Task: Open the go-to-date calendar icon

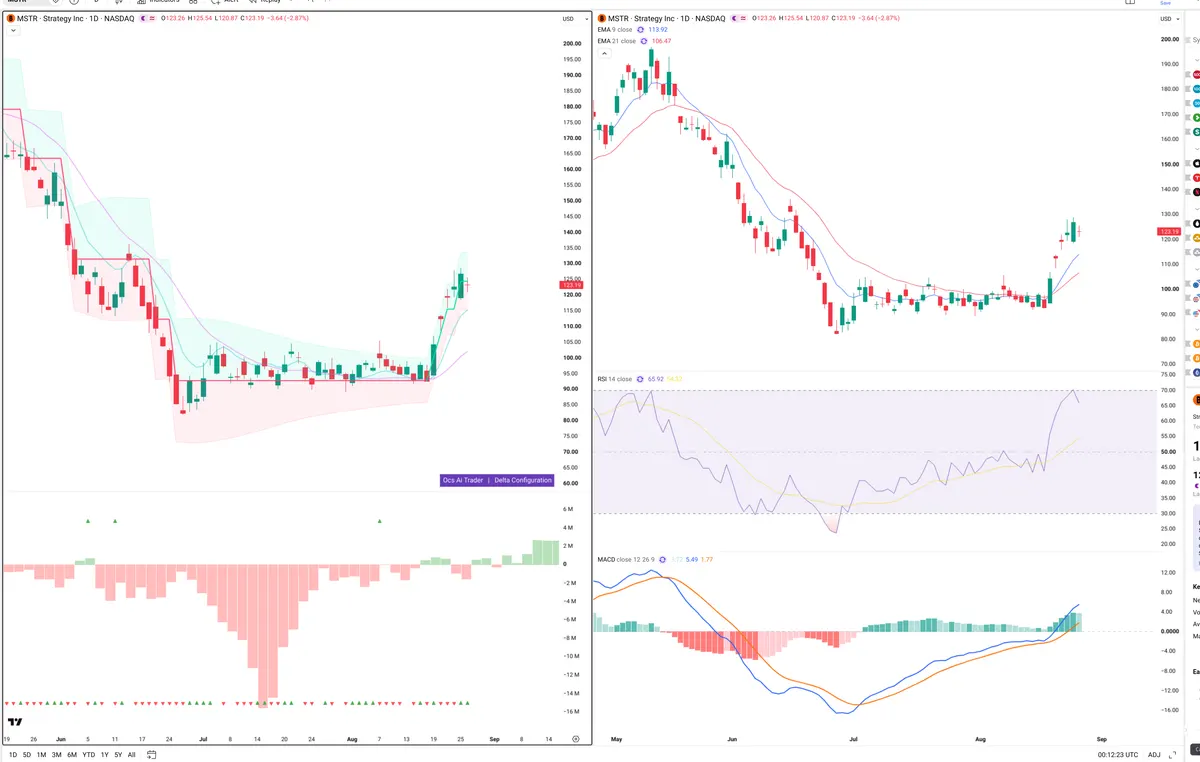Action: 151,754
